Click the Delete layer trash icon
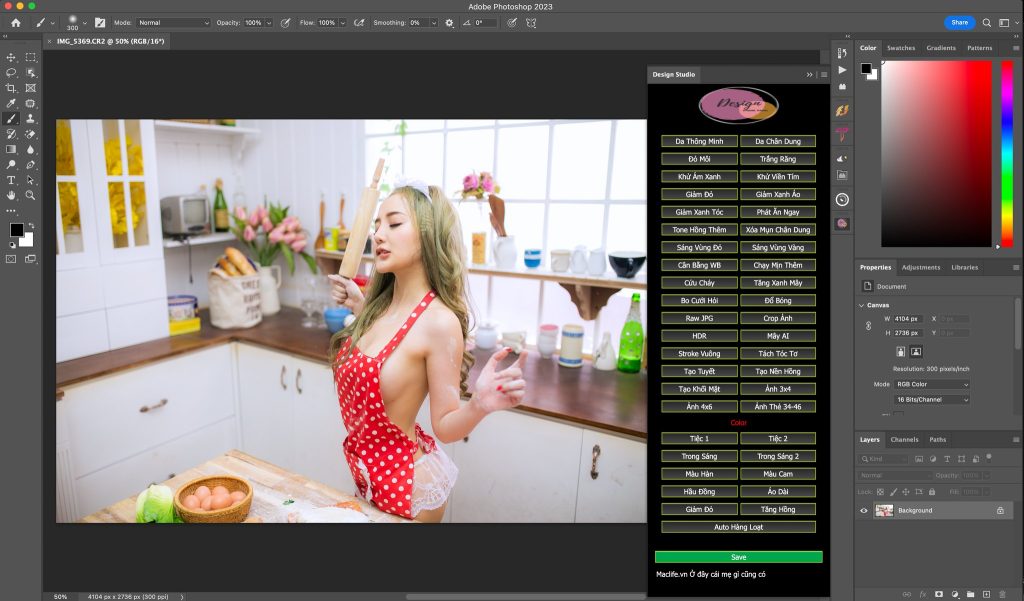Image resolution: width=1024 pixels, height=601 pixels. click(1003, 594)
